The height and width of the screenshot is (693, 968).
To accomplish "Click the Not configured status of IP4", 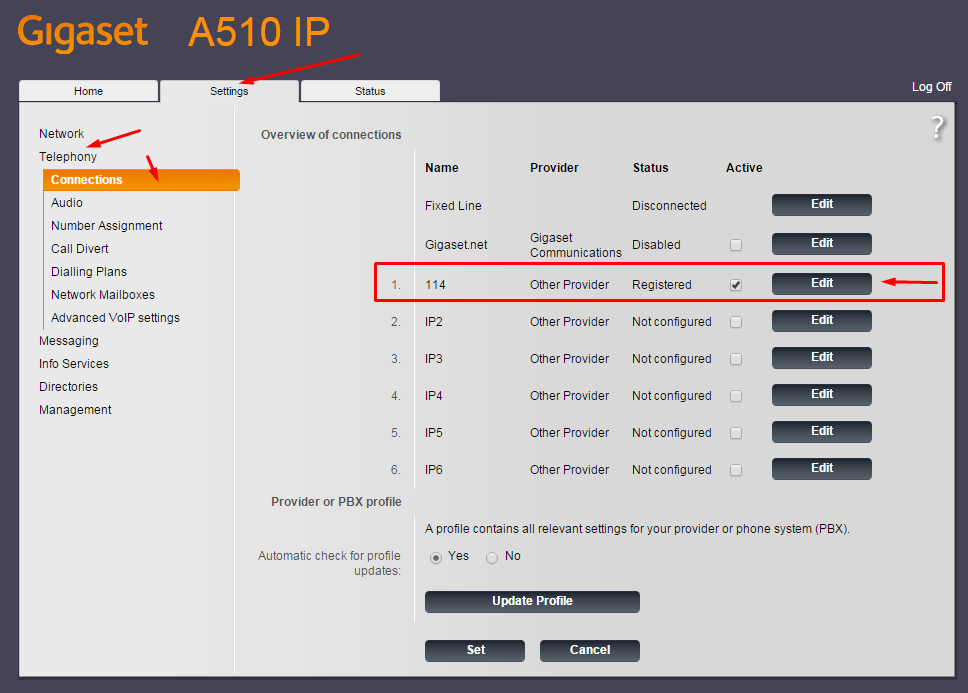I will (x=672, y=396).
